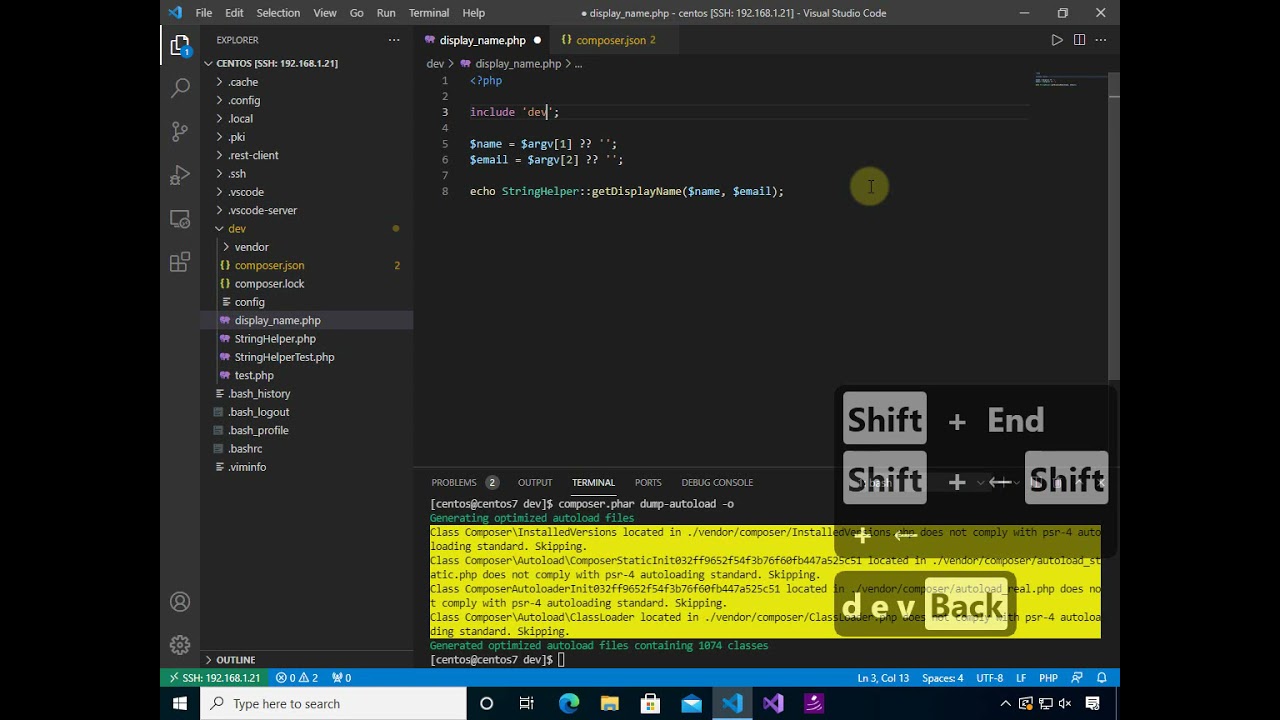The image size is (1280, 720).
Task: Click dev breadcrumb in editor path
Action: point(435,63)
